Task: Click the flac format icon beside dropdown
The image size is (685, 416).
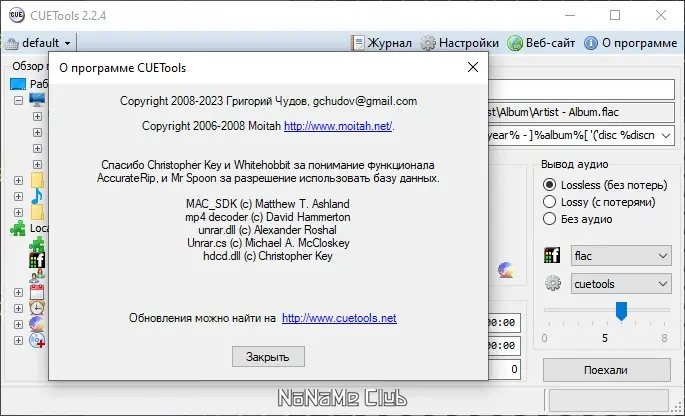Action: click(552, 255)
